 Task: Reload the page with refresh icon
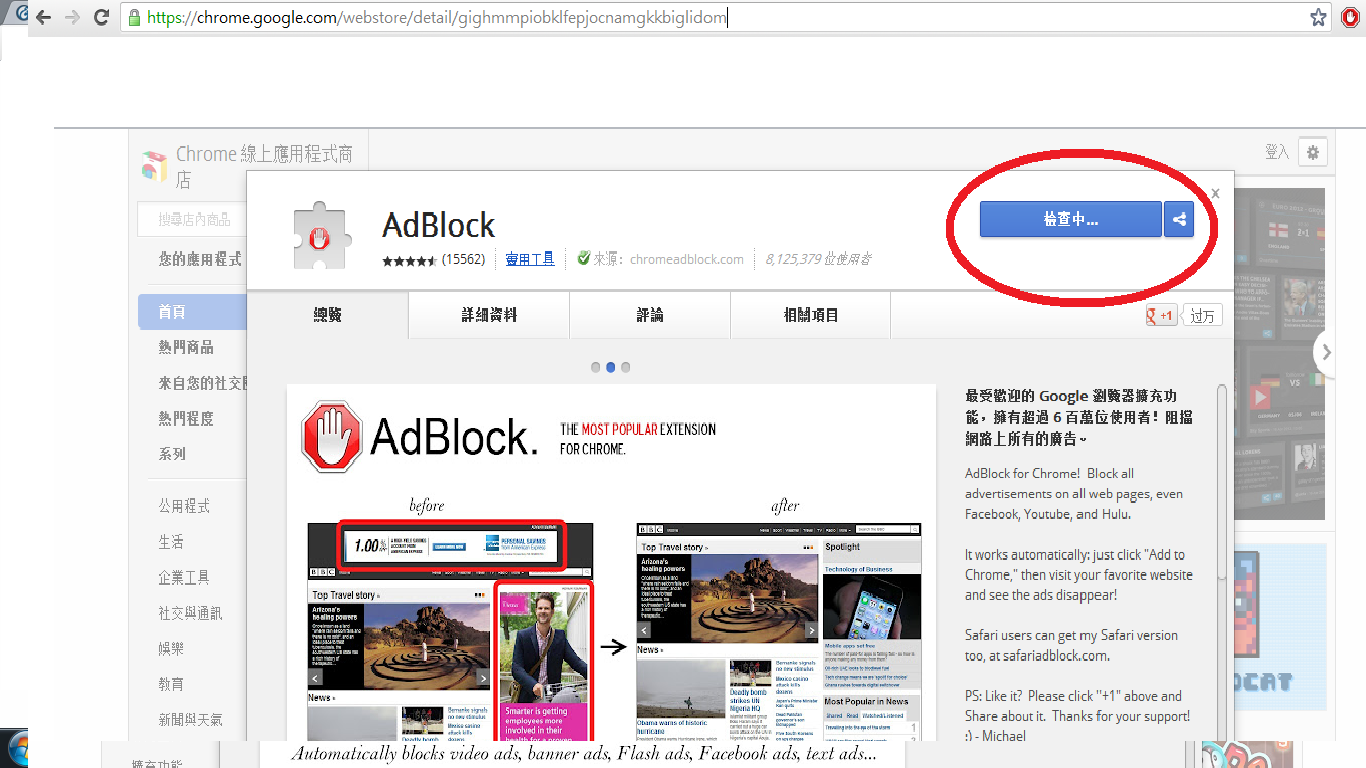(101, 17)
